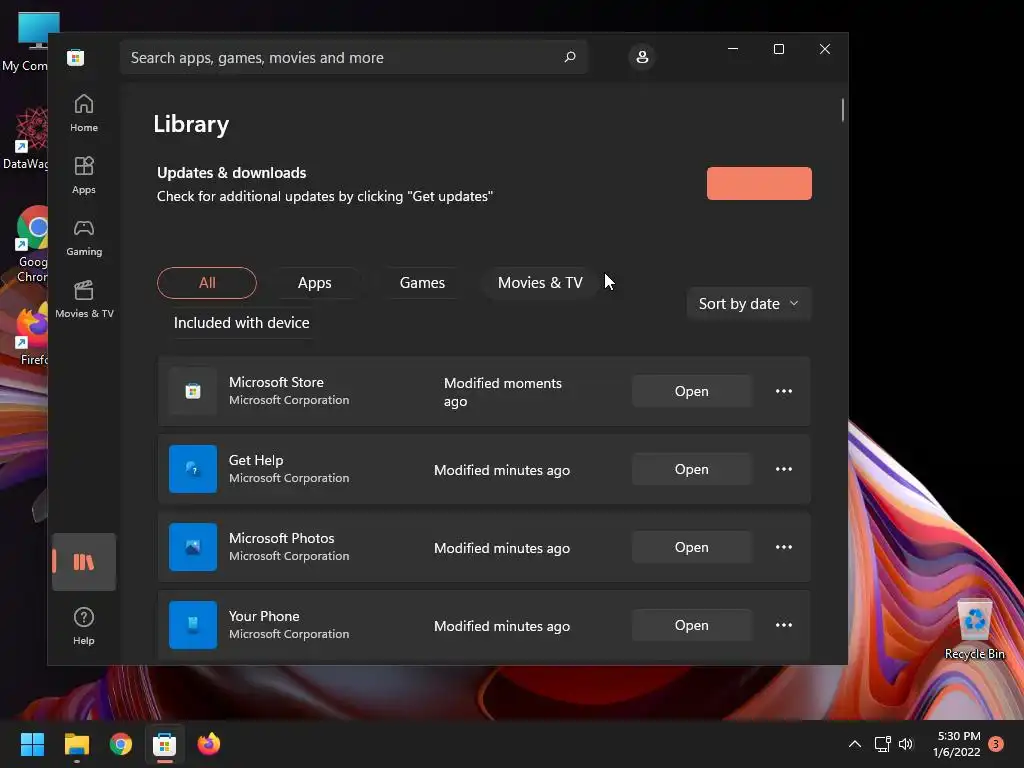Image resolution: width=1024 pixels, height=768 pixels.
Task: Click the 'Your Phone' app name text
Action: (264, 616)
